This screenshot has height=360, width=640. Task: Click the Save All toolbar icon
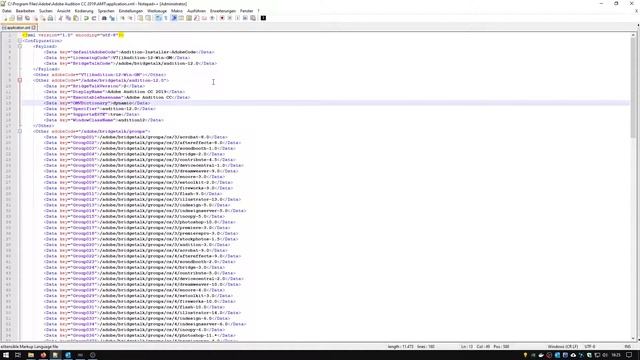[27, 18]
